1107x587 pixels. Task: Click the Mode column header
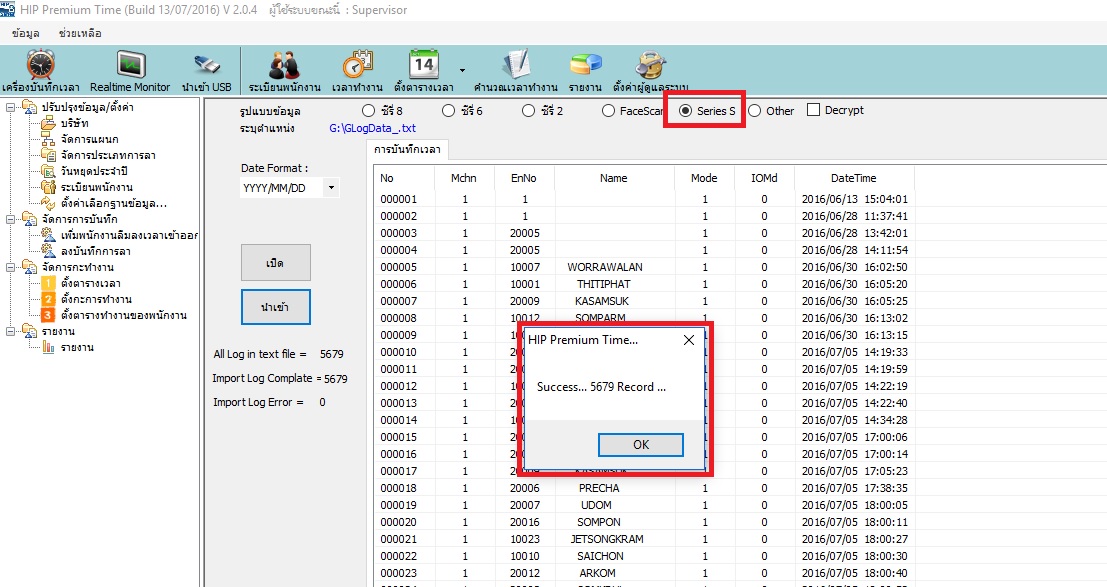coord(704,178)
